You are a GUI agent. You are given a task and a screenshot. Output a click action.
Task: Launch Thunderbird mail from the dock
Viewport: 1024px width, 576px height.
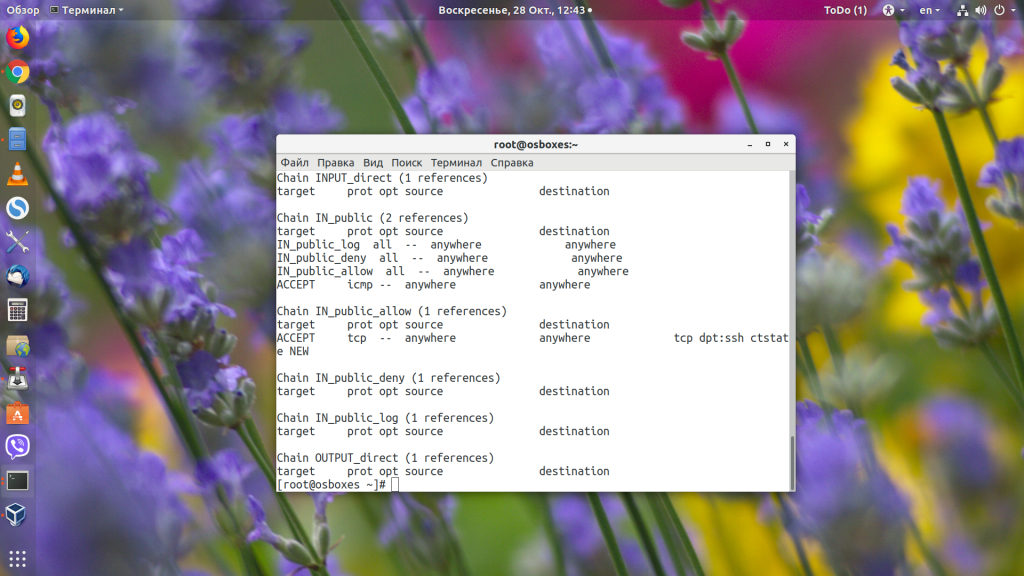click(x=18, y=276)
